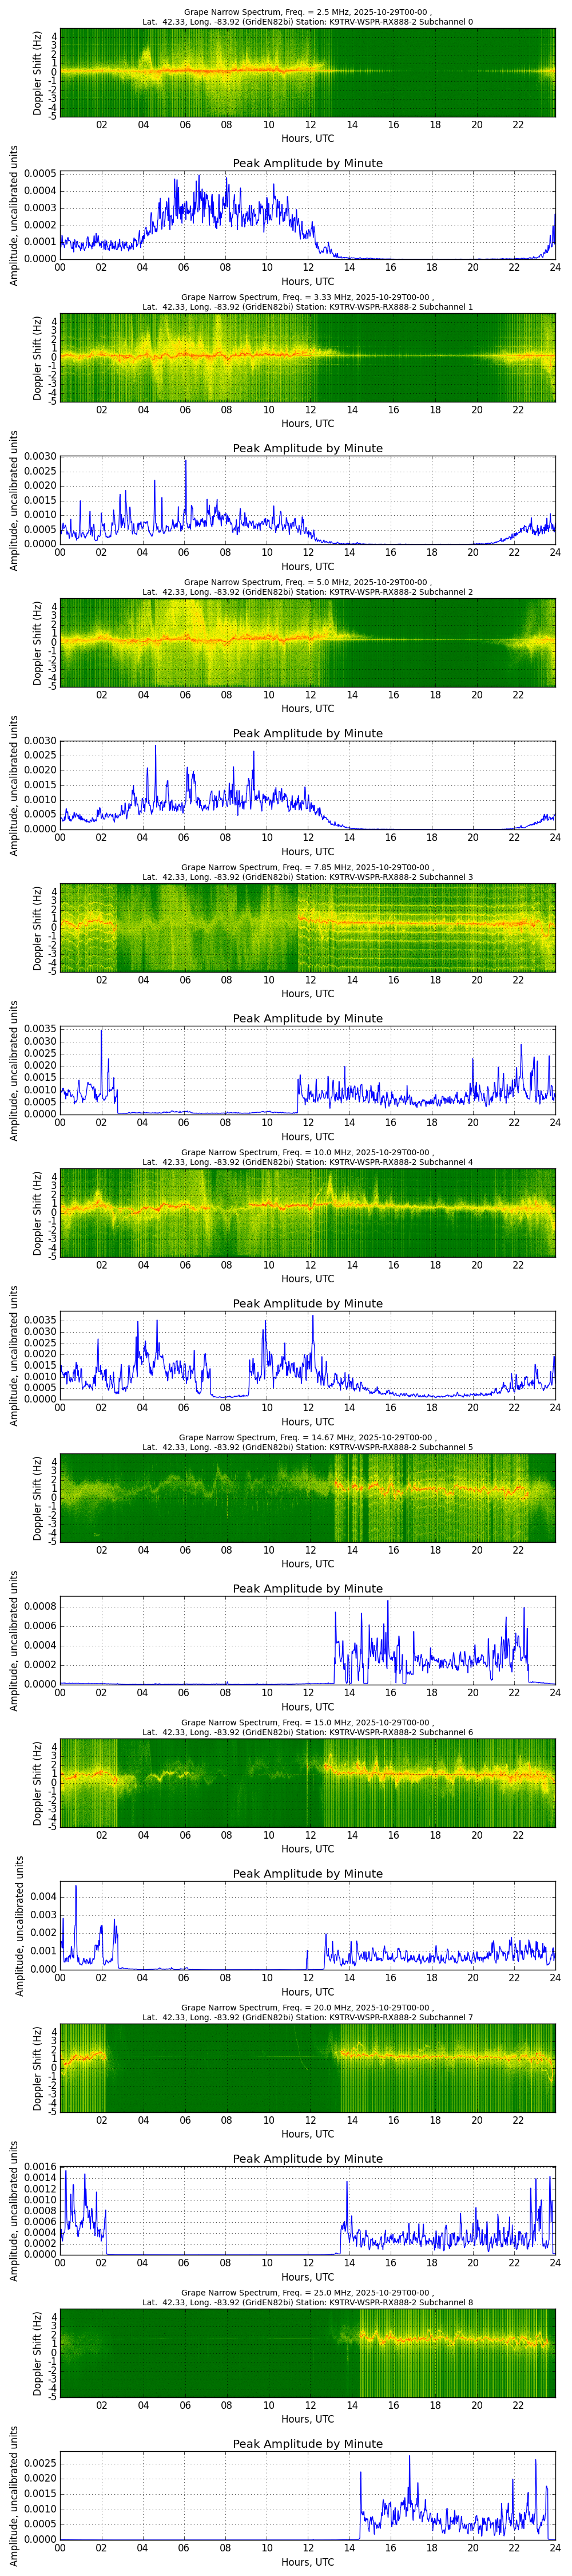This screenshot has height=2576, width=572.
Task: Open the 15.0 MHz peak amplitude line chart
Action: point(308,1925)
